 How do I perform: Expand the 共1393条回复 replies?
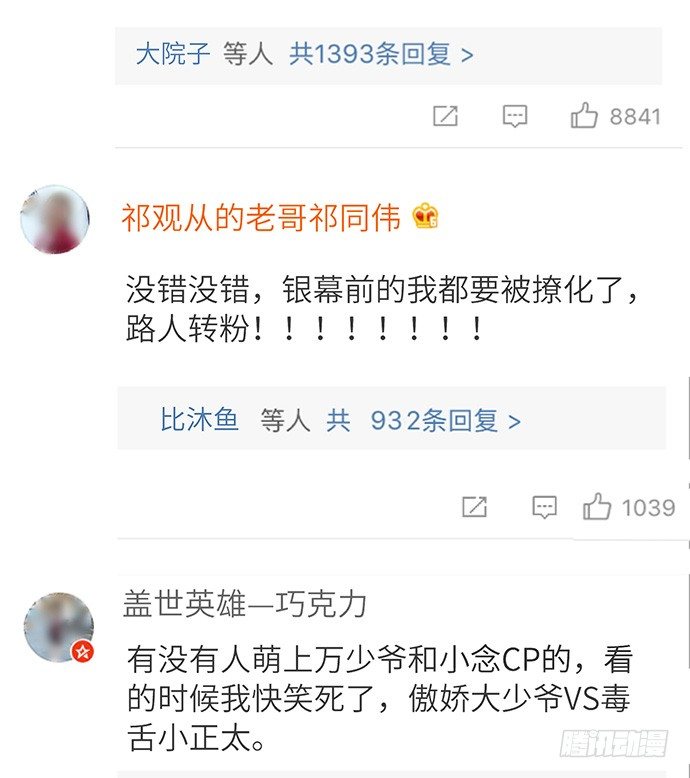[381, 54]
